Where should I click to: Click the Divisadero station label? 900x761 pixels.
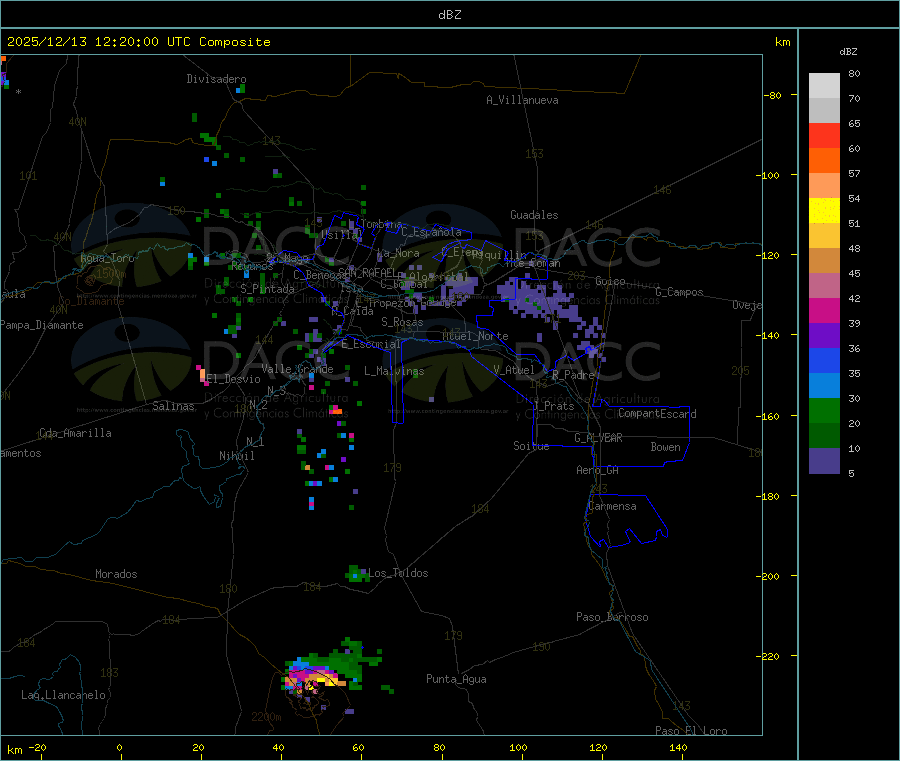coord(216,79)
